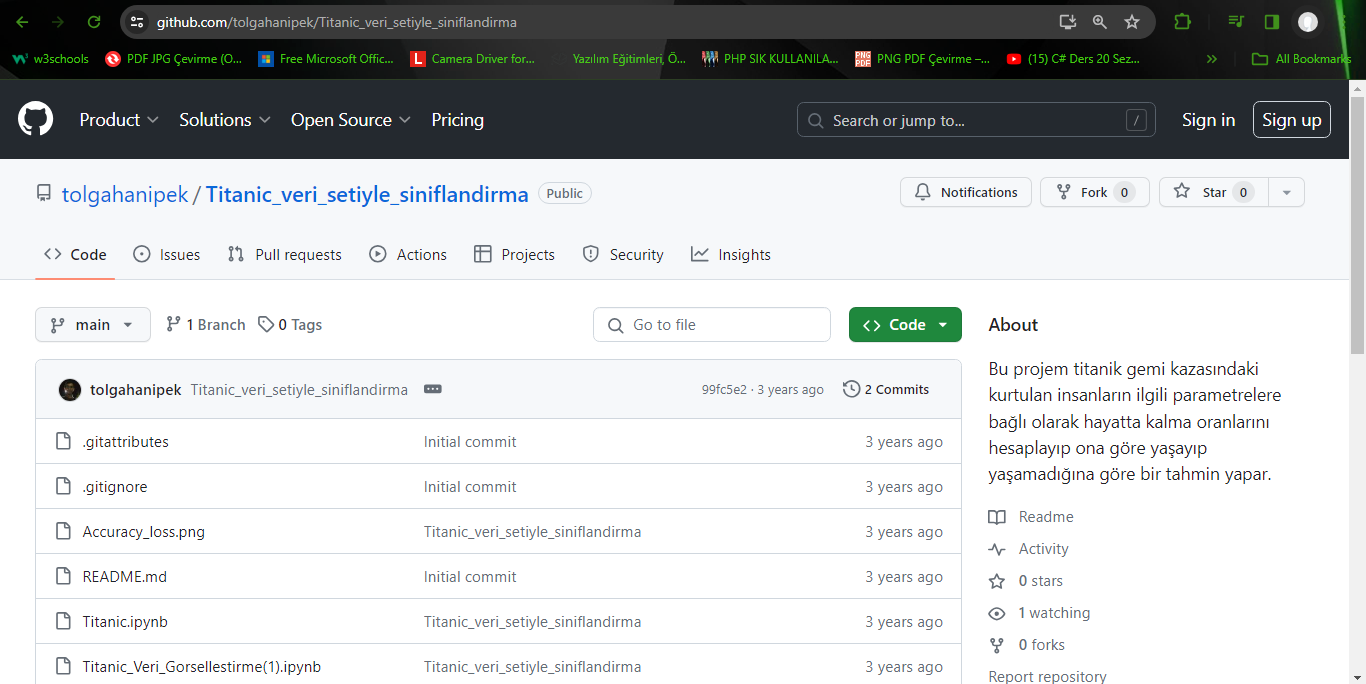This screenshot has height=684, width=1366.
Task: Click the Sign up button
Action: [1291, 120]
